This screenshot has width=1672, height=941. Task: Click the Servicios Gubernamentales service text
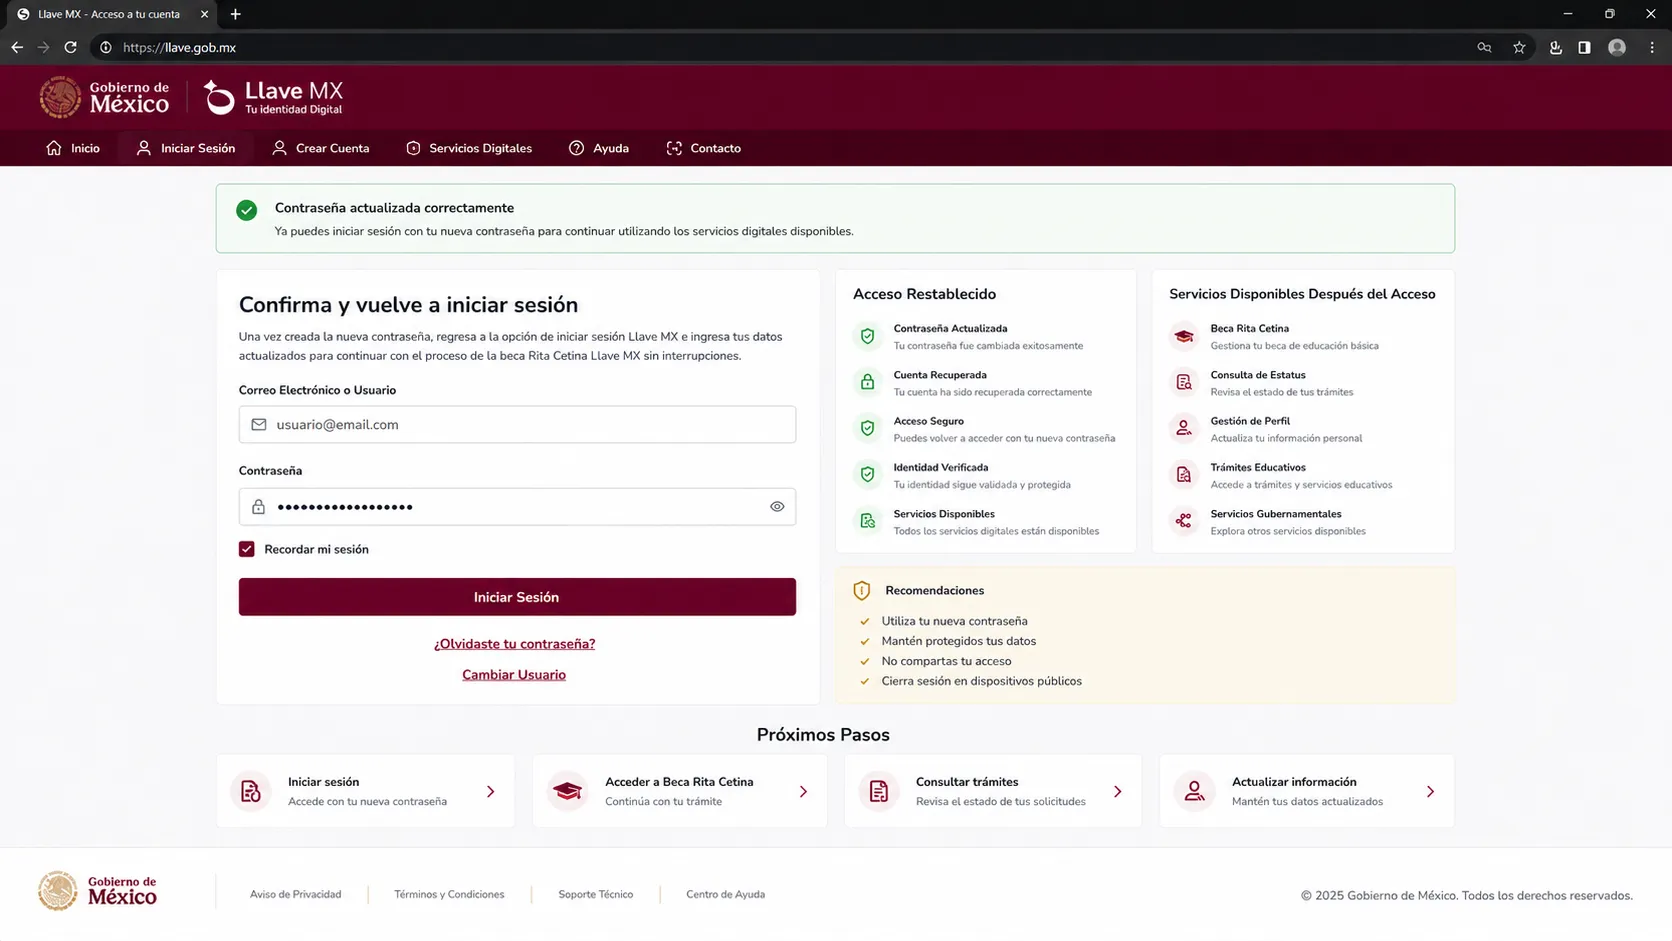coord(1276,514)
